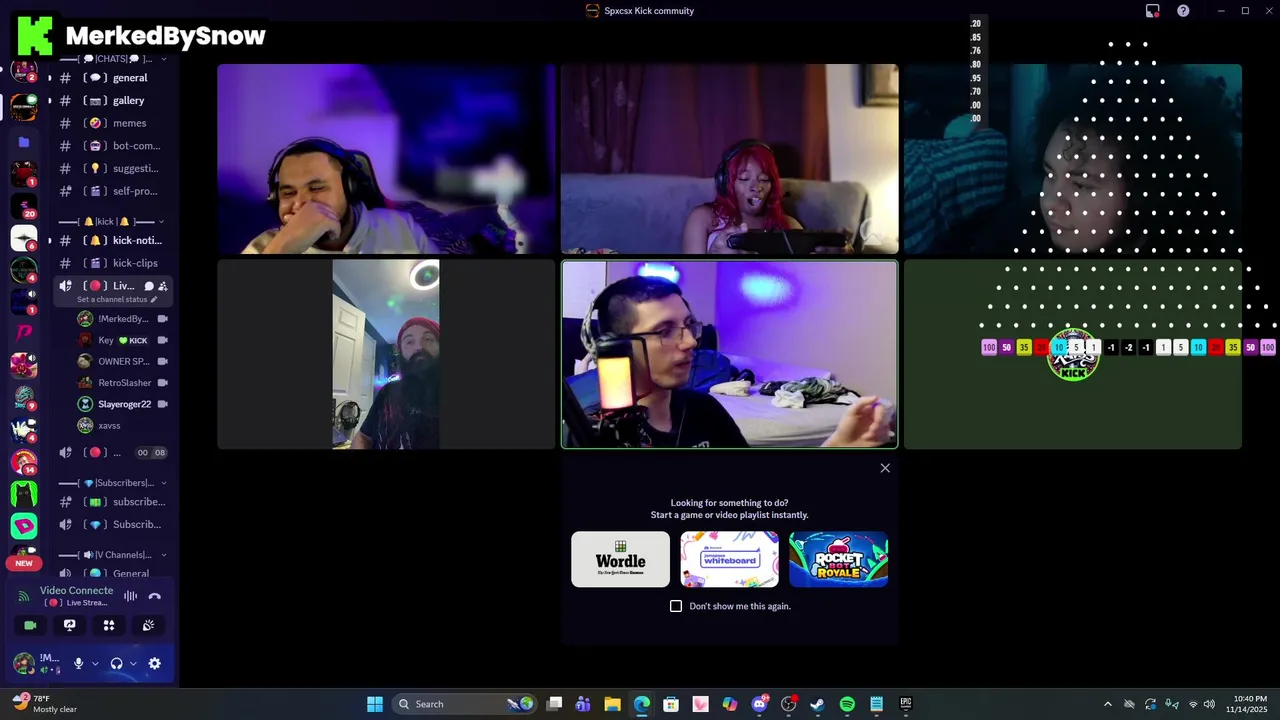Launch Whiteboard activity
Viewport: 1280px width, 720px height.
coord(729,559)
